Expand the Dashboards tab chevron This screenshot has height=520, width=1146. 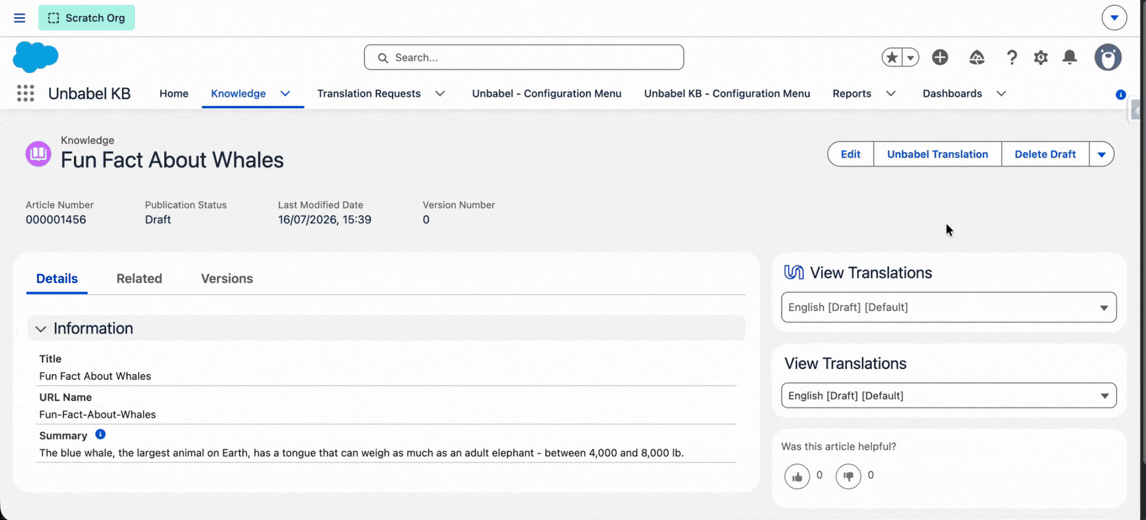click(1001, 94)
